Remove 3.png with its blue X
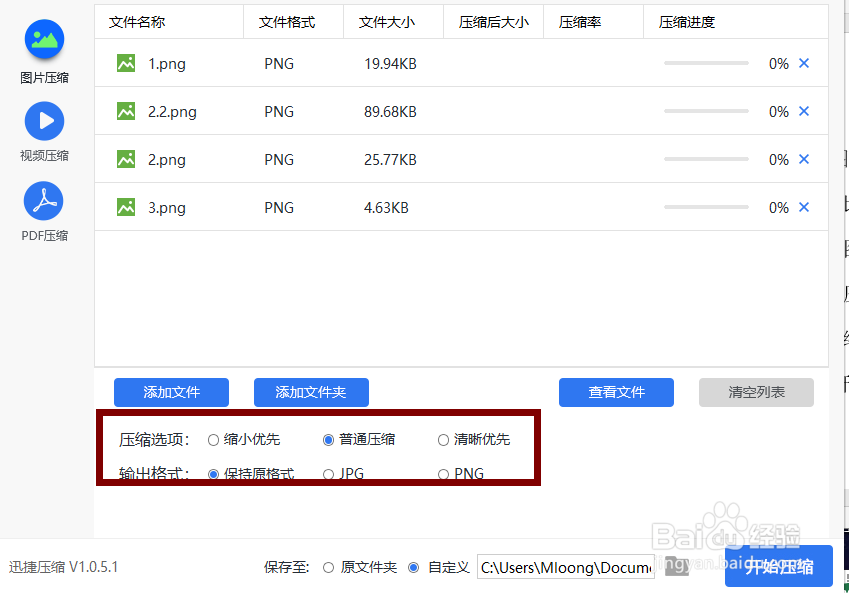The width and height of the screenshot is (849, 593). (x=804, y=207)
